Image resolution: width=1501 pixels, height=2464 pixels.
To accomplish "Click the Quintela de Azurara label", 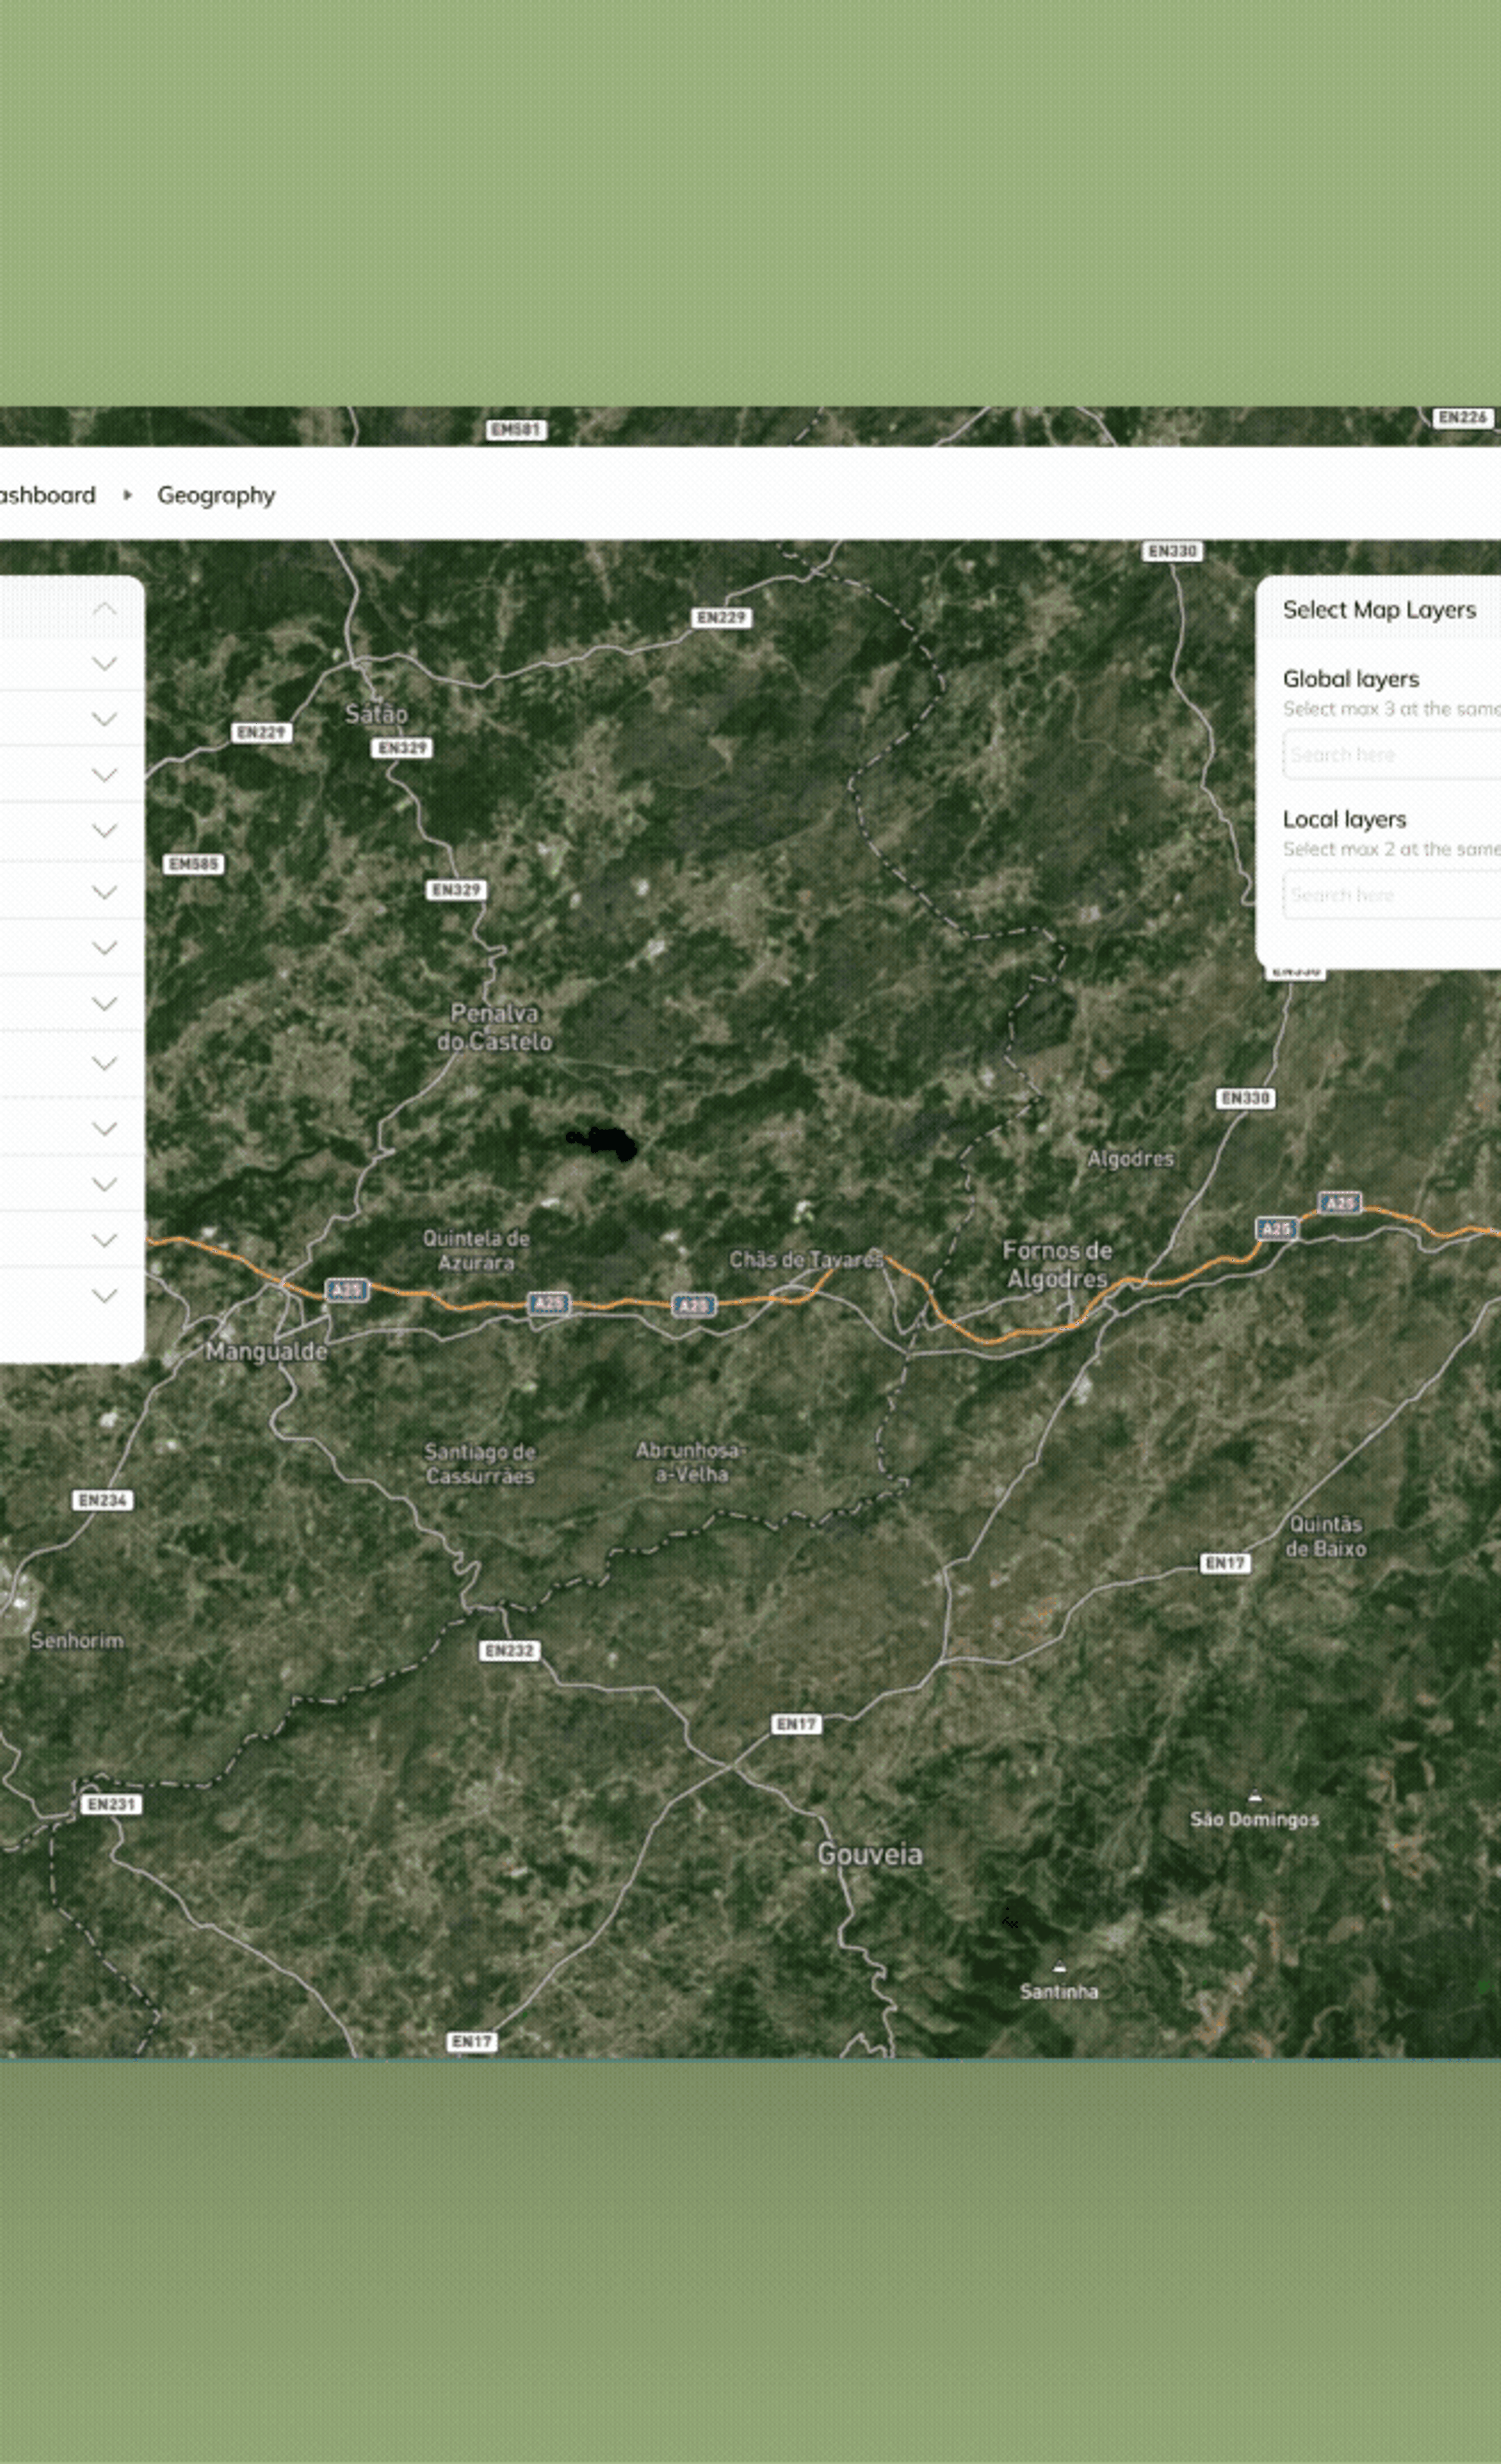I will [x=476, y=1250].
